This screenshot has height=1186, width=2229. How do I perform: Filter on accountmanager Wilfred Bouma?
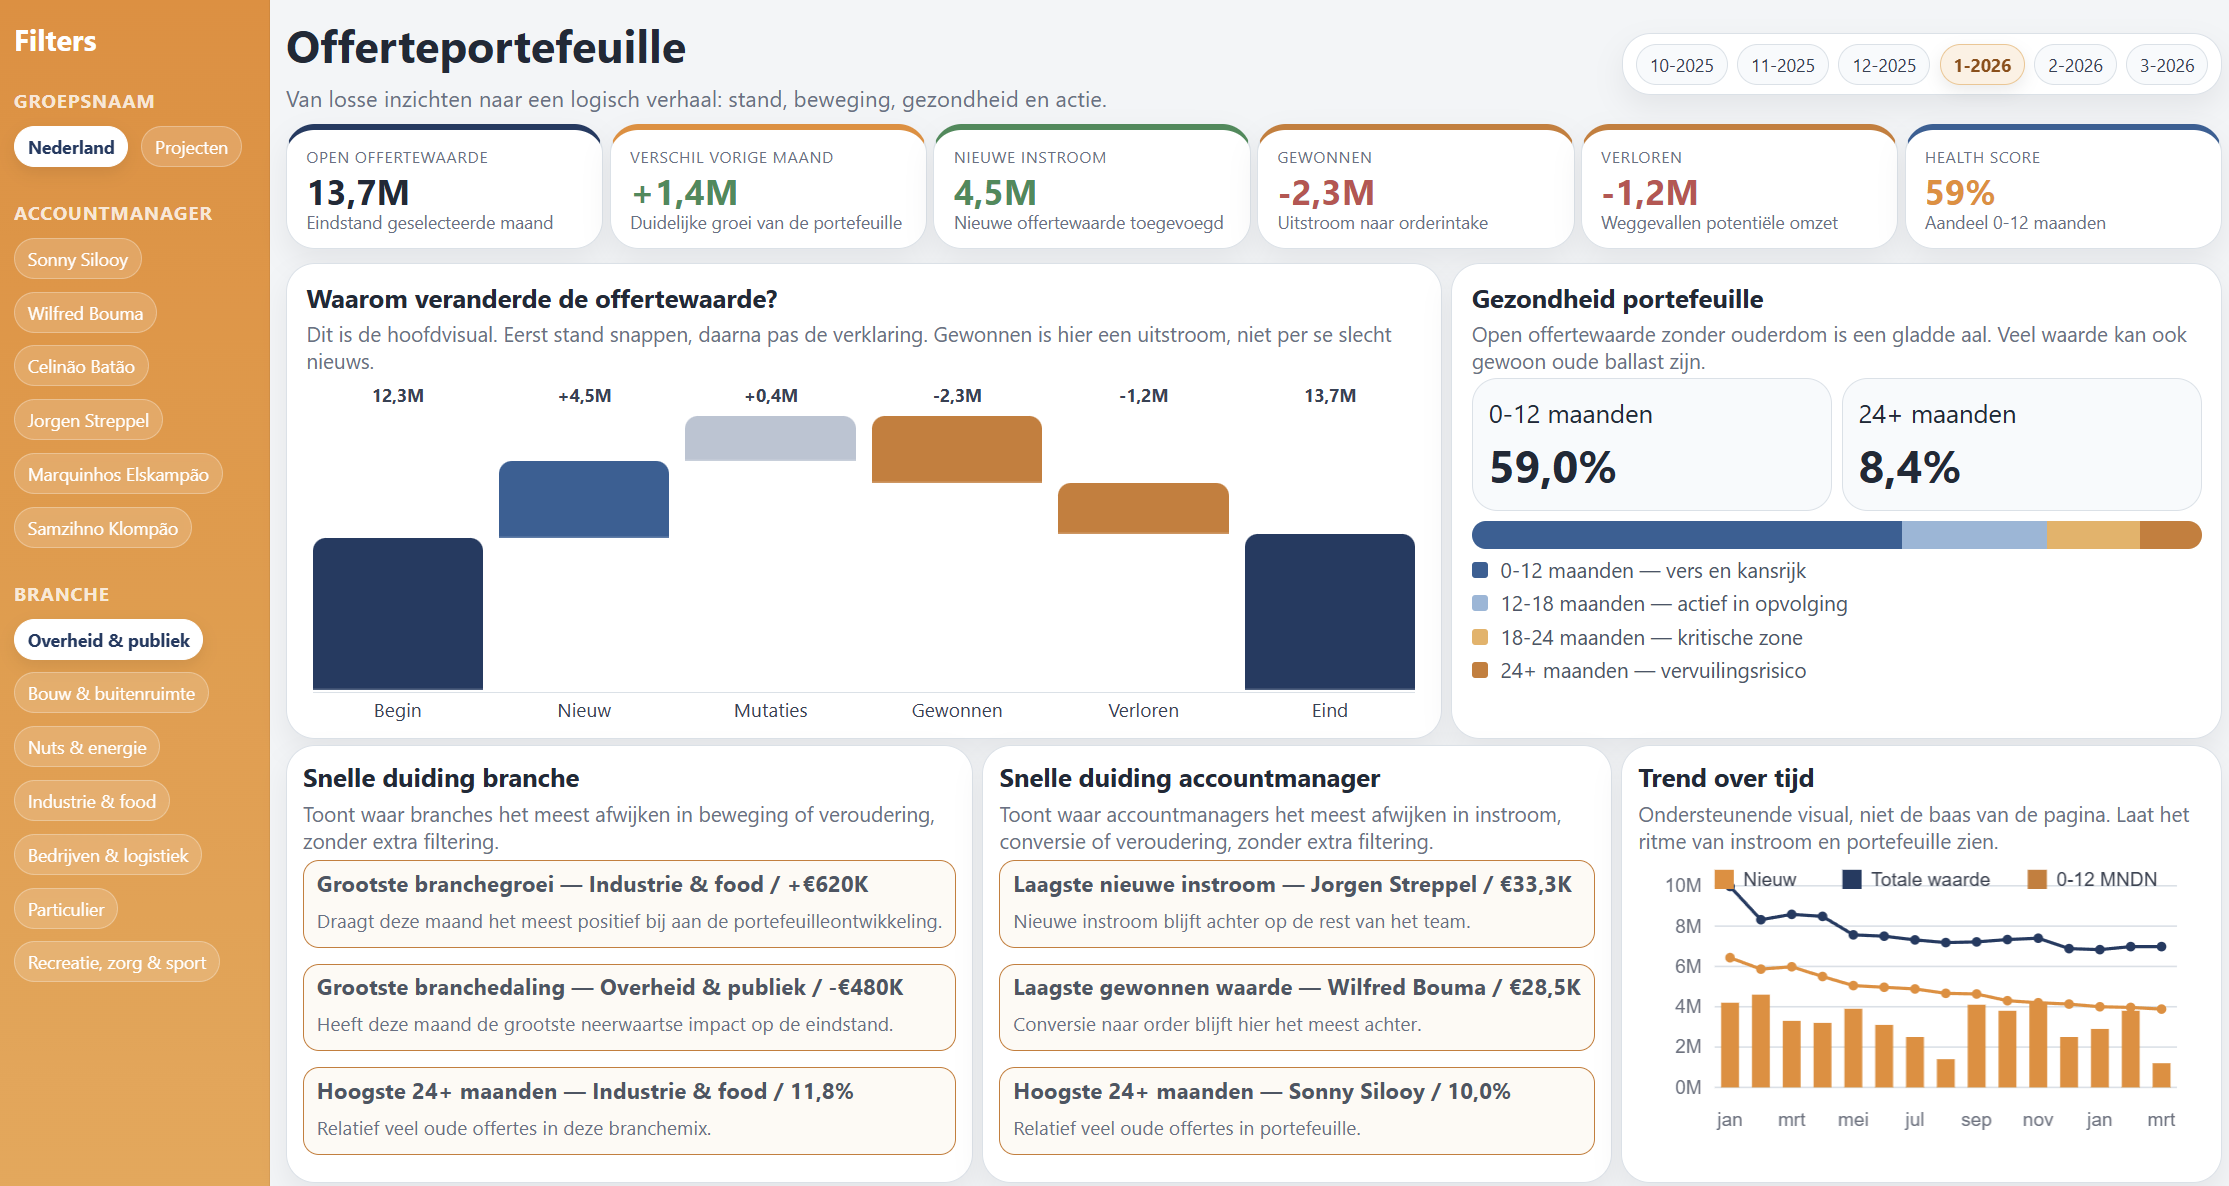pyautogui.click(x=85, y=312)
